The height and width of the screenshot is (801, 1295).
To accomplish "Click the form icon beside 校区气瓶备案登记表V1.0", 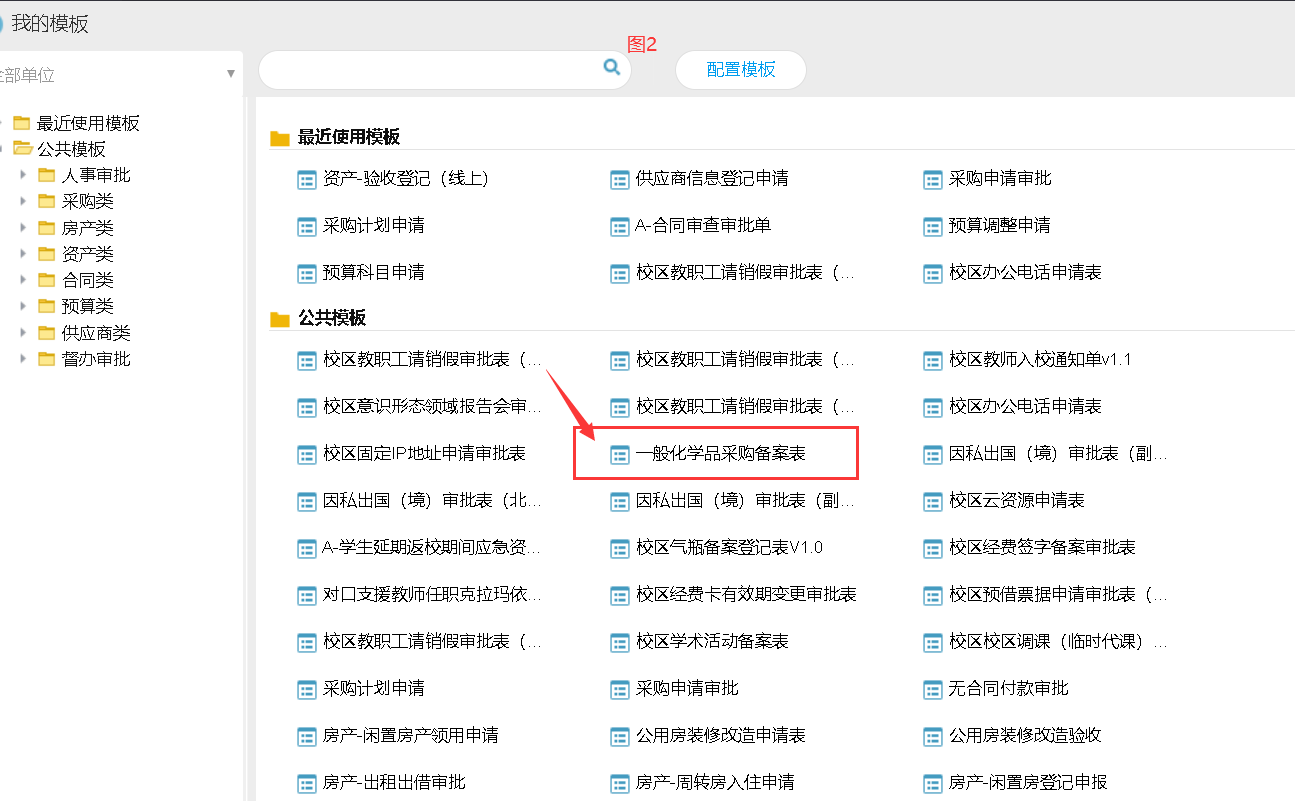I will click(x=620, y=548).
